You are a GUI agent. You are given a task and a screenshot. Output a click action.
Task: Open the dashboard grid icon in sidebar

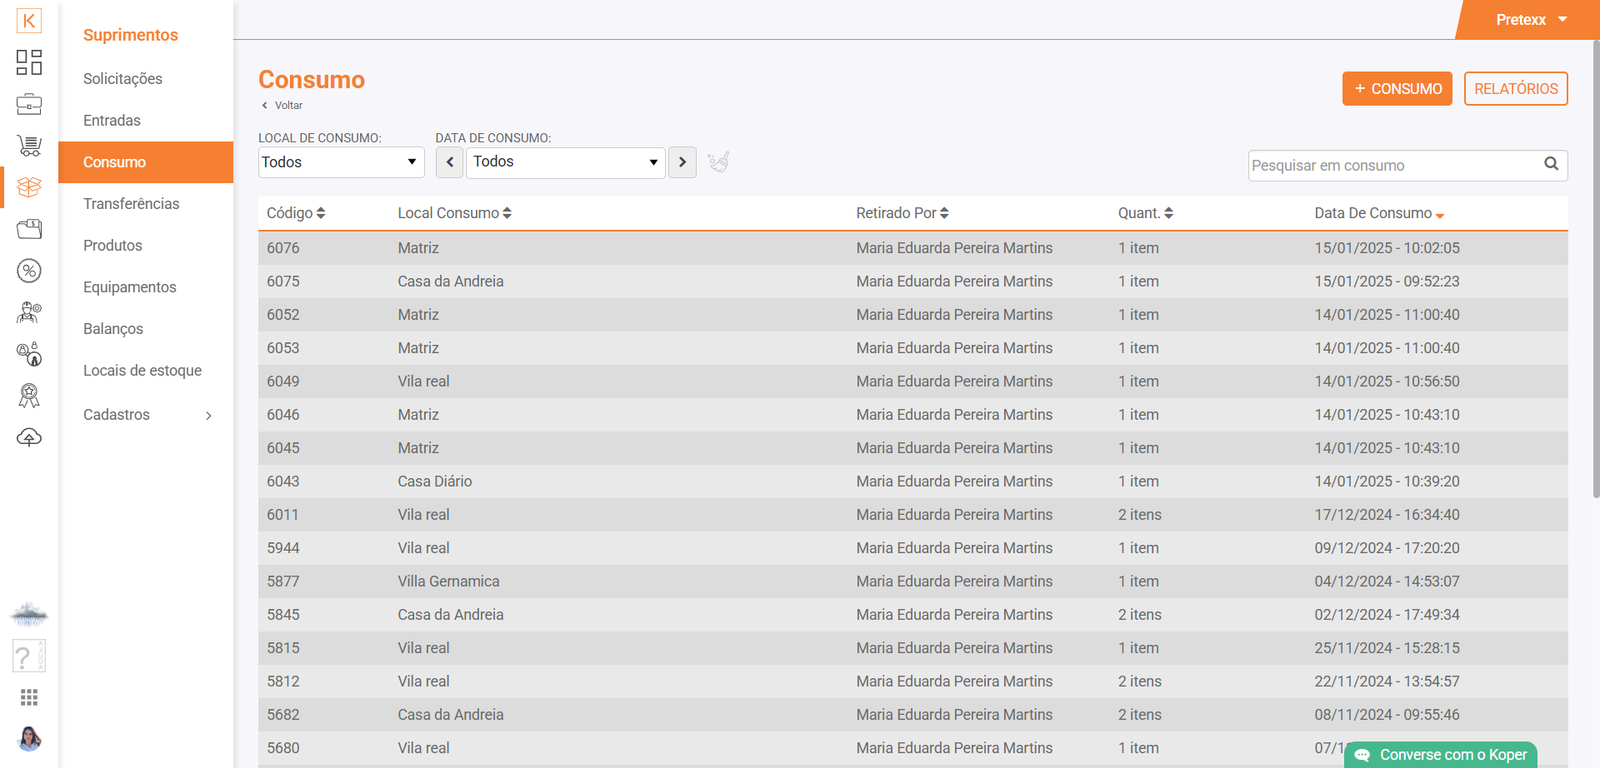pyautogui.click(x=29, y=62)
